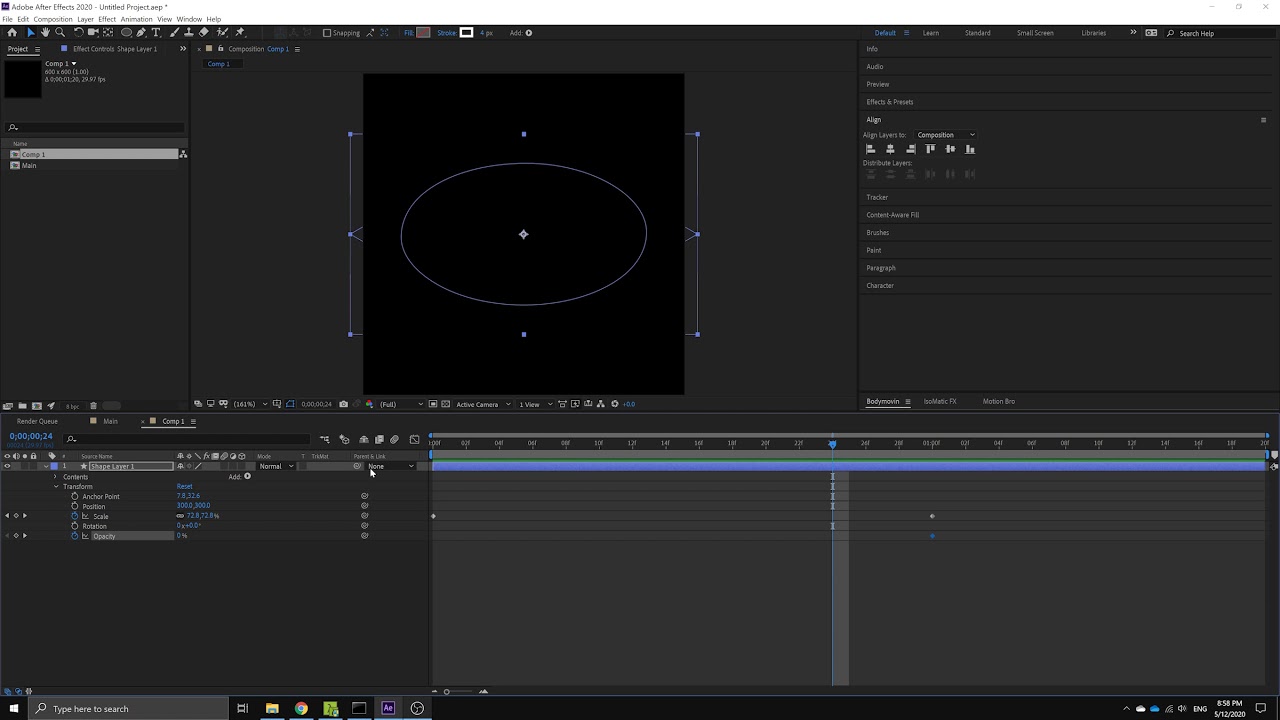Viewport: 1280px width, 720px height.
Task: Expand the Contents group
Action: pyautogui.click(x=55, y=477)
